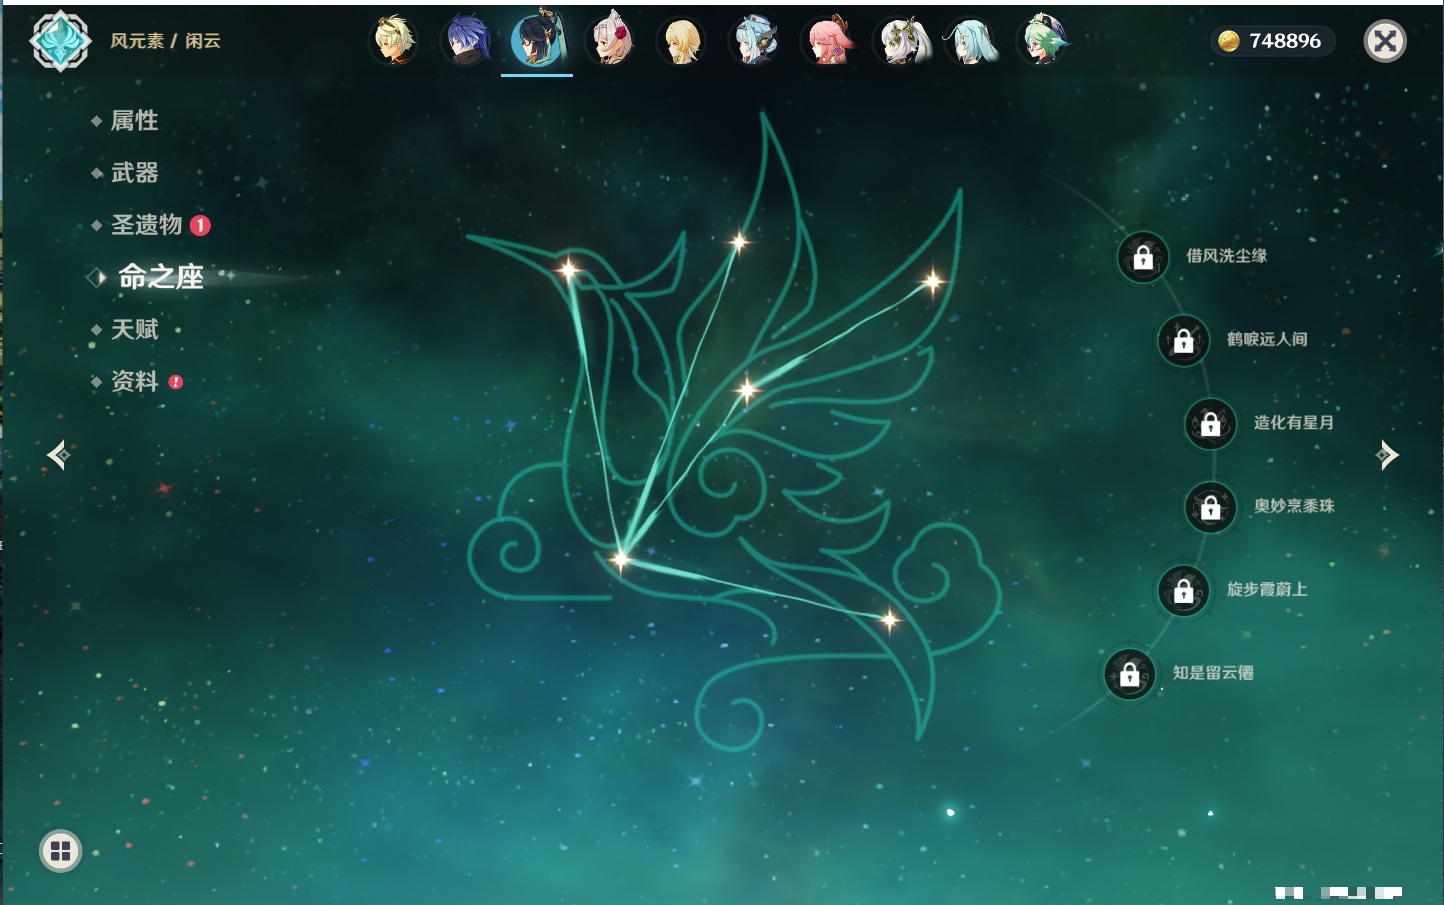Viewport: 1444px width, 905px height.
Task: Select the locked 旋步霞蔚上 constellation node
Action: pos(1183,590)
